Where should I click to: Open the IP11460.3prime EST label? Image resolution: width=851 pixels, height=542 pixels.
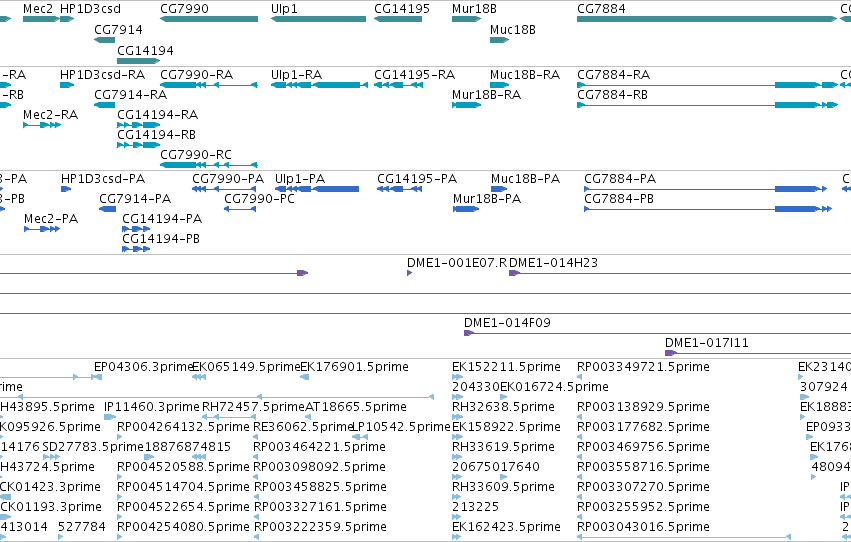click(x=152, y=407)
